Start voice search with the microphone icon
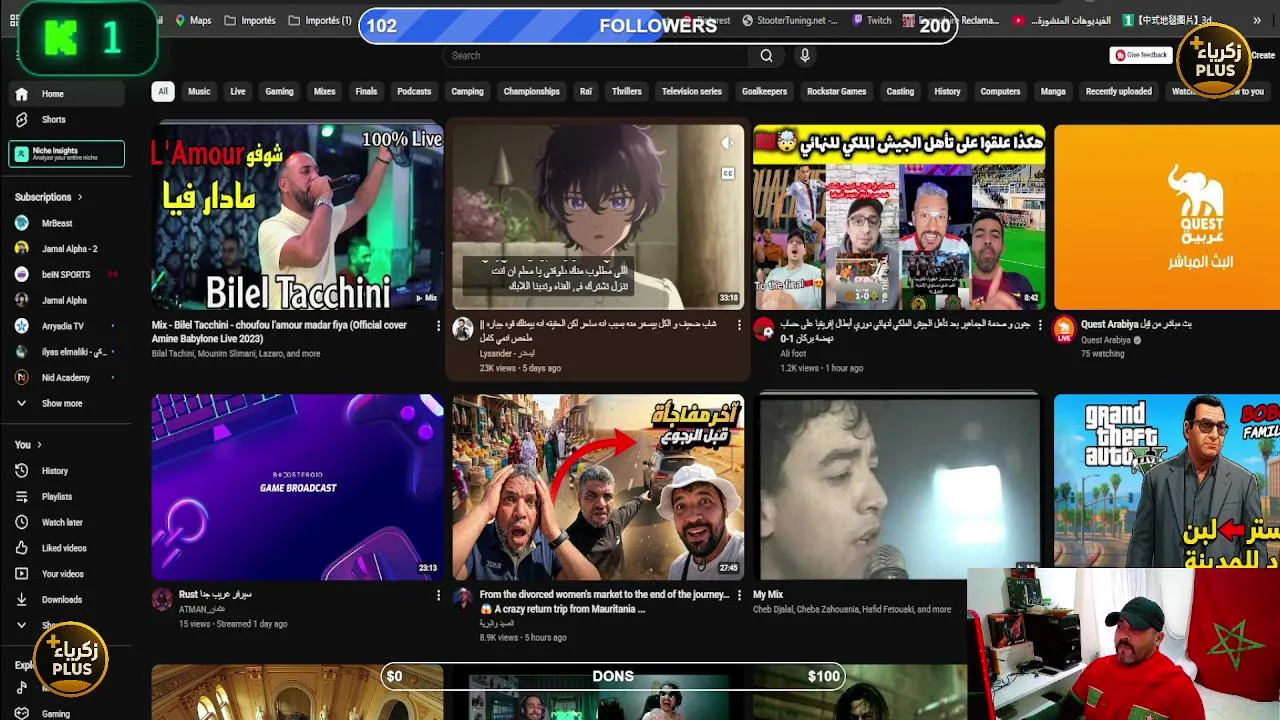This screenshot has height=720, width=1280. point(804,56)
